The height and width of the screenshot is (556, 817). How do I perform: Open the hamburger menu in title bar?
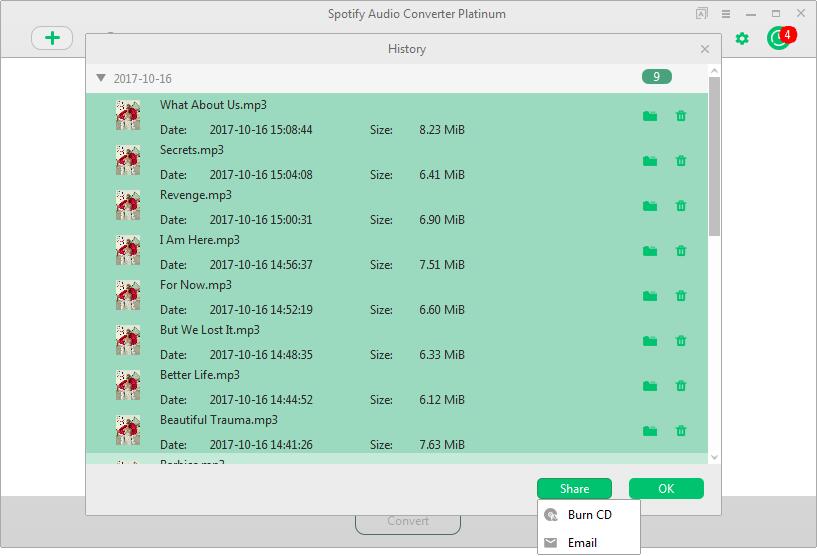pyautogui.click(x=725, y=14)
